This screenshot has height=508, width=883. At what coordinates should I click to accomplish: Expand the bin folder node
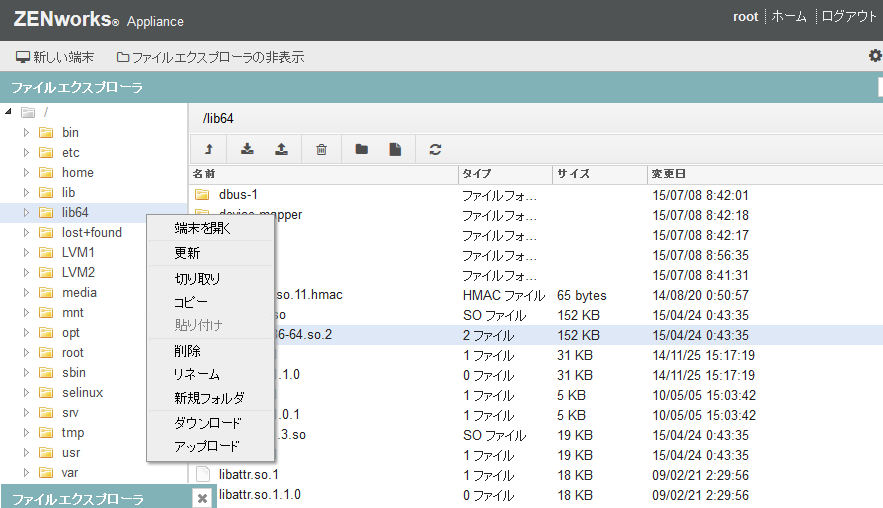(26, 132)
